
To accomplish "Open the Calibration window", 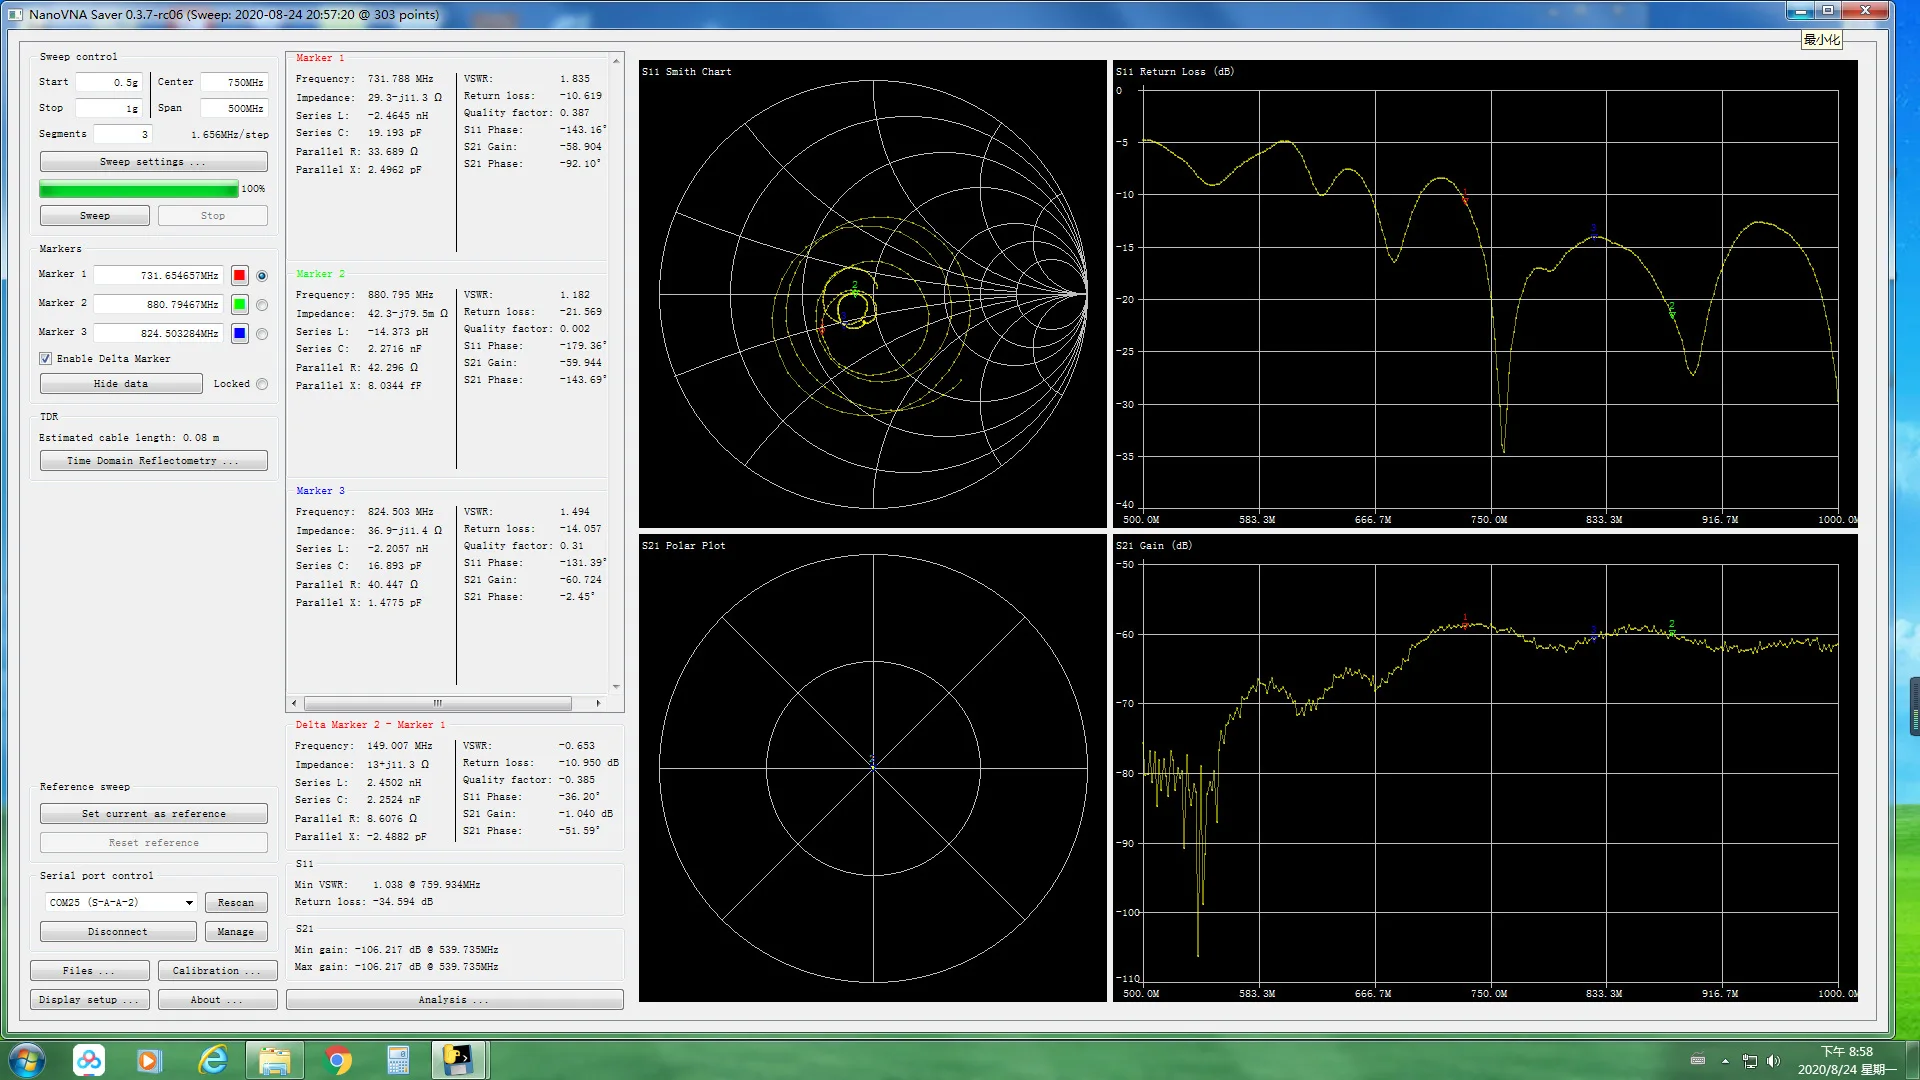I will pos(217,971).
